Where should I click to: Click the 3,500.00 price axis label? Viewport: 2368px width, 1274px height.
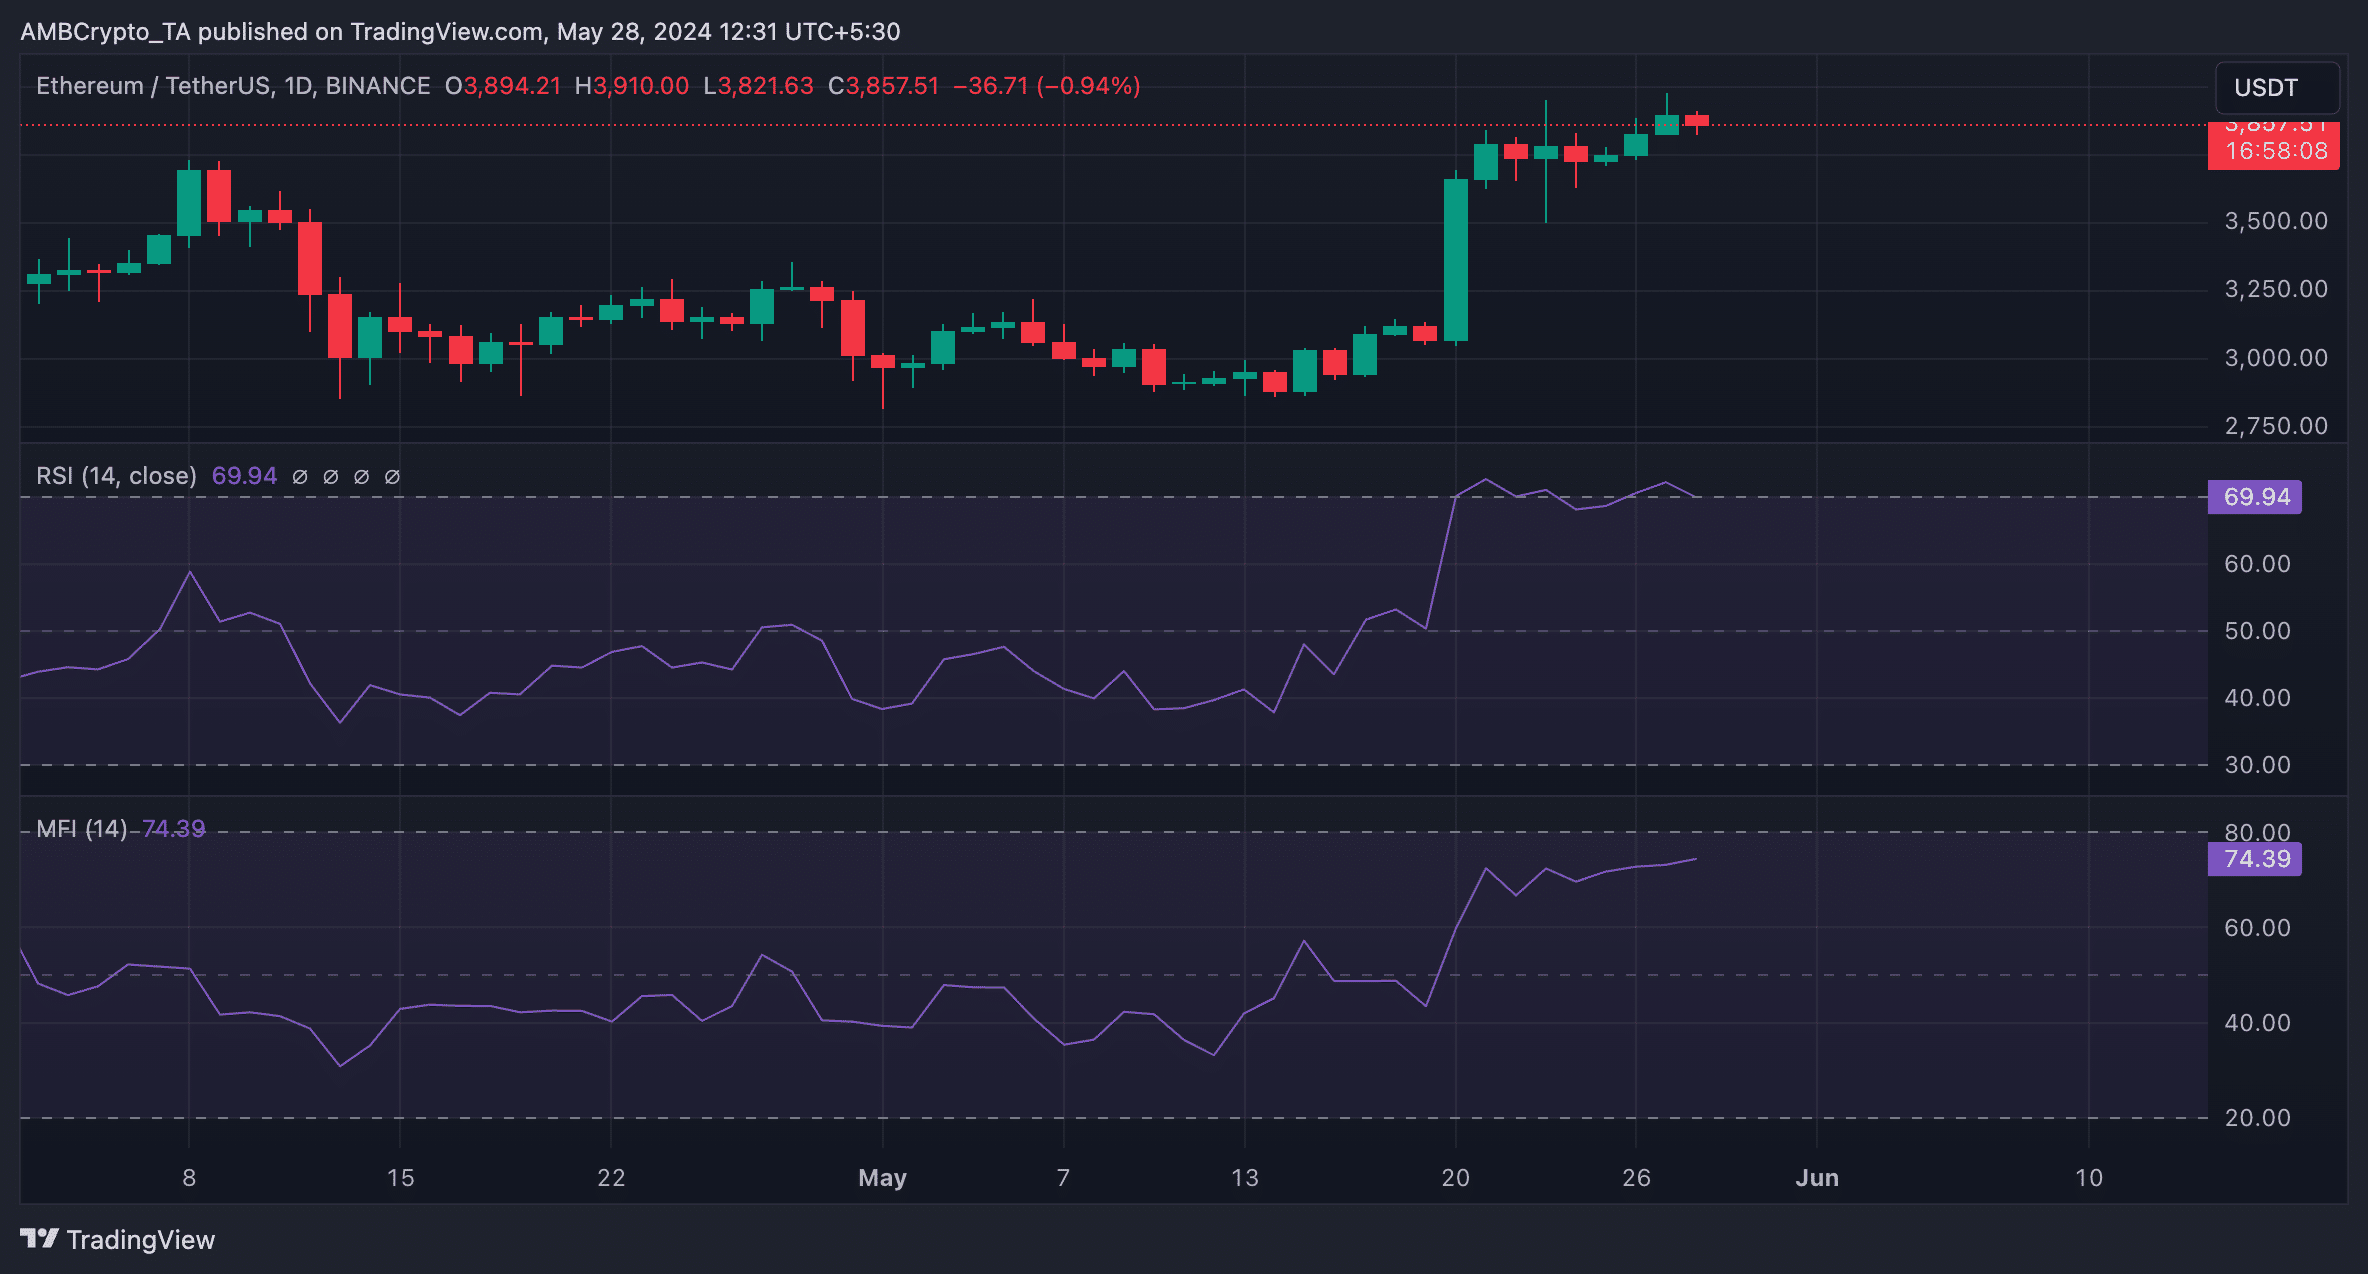coord(2276,221)
